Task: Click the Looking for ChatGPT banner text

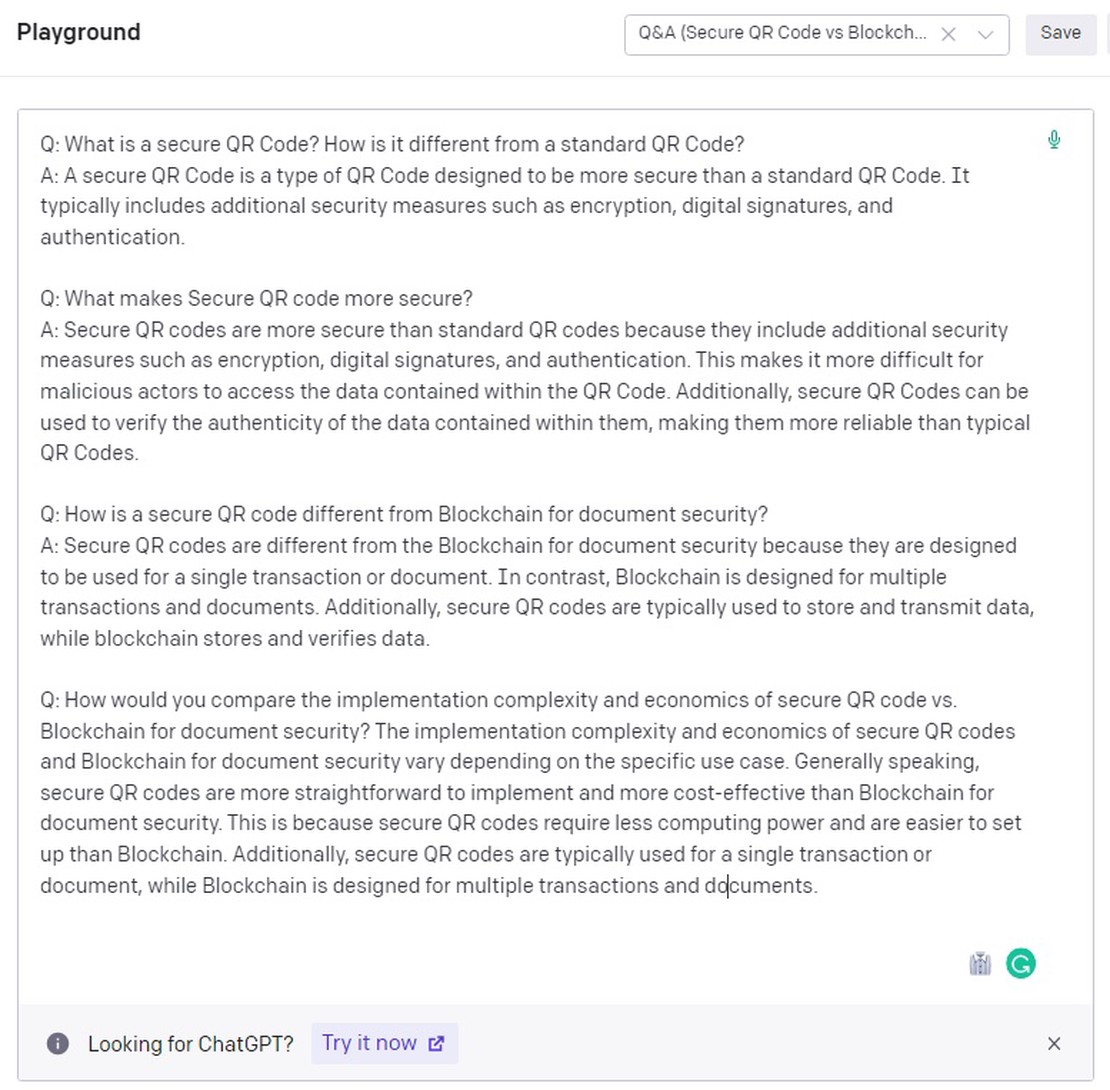Action: tap(190, 1043)
